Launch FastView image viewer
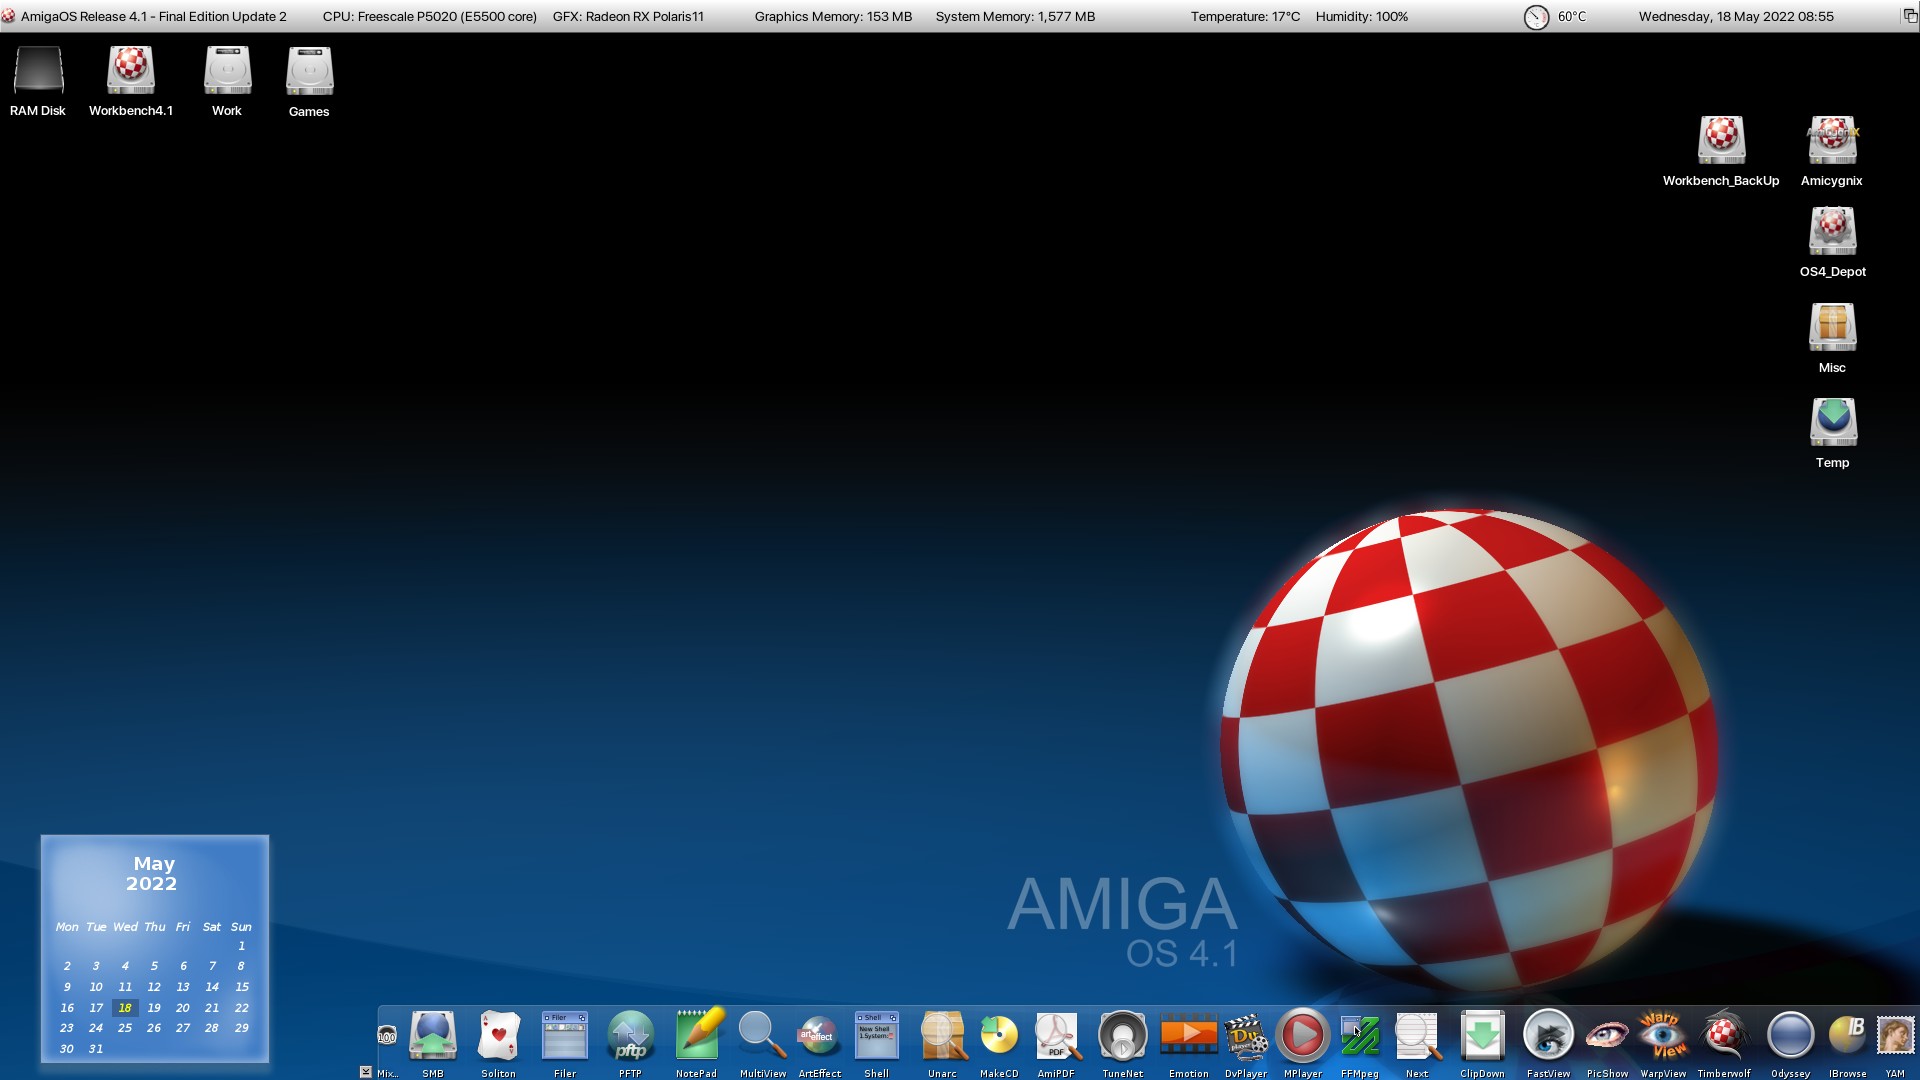The image size is (1920, 1080). click(1548, 1037)
